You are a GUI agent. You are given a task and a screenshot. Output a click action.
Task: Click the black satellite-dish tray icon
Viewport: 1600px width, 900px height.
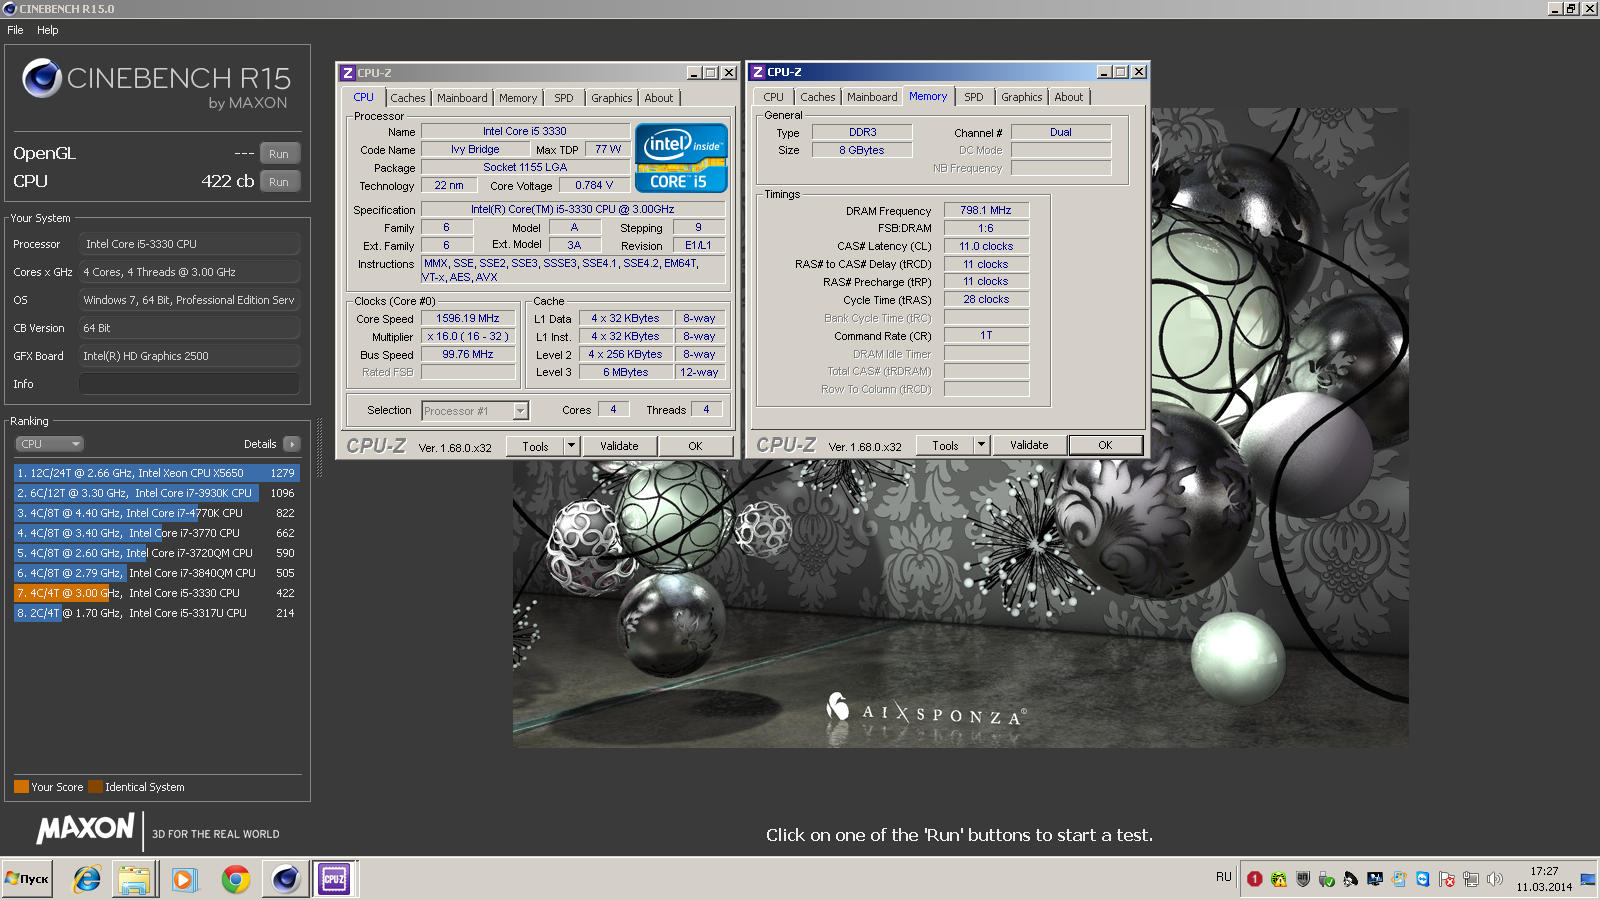pos(1350,879)
